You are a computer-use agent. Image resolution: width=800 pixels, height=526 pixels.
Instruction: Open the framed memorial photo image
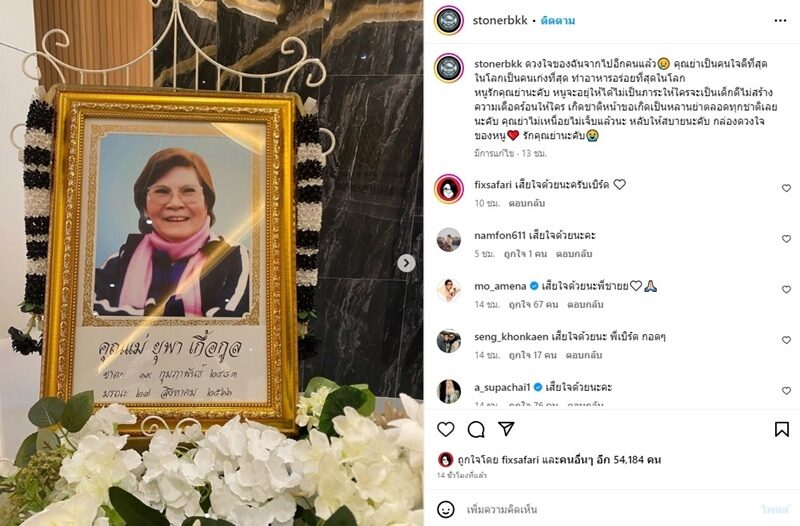tap(172, 261)
